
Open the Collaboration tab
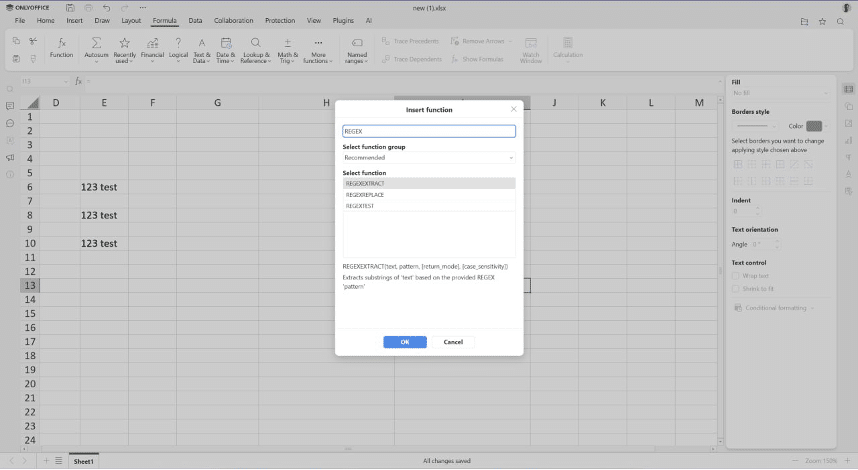click(x=233, y=20)
